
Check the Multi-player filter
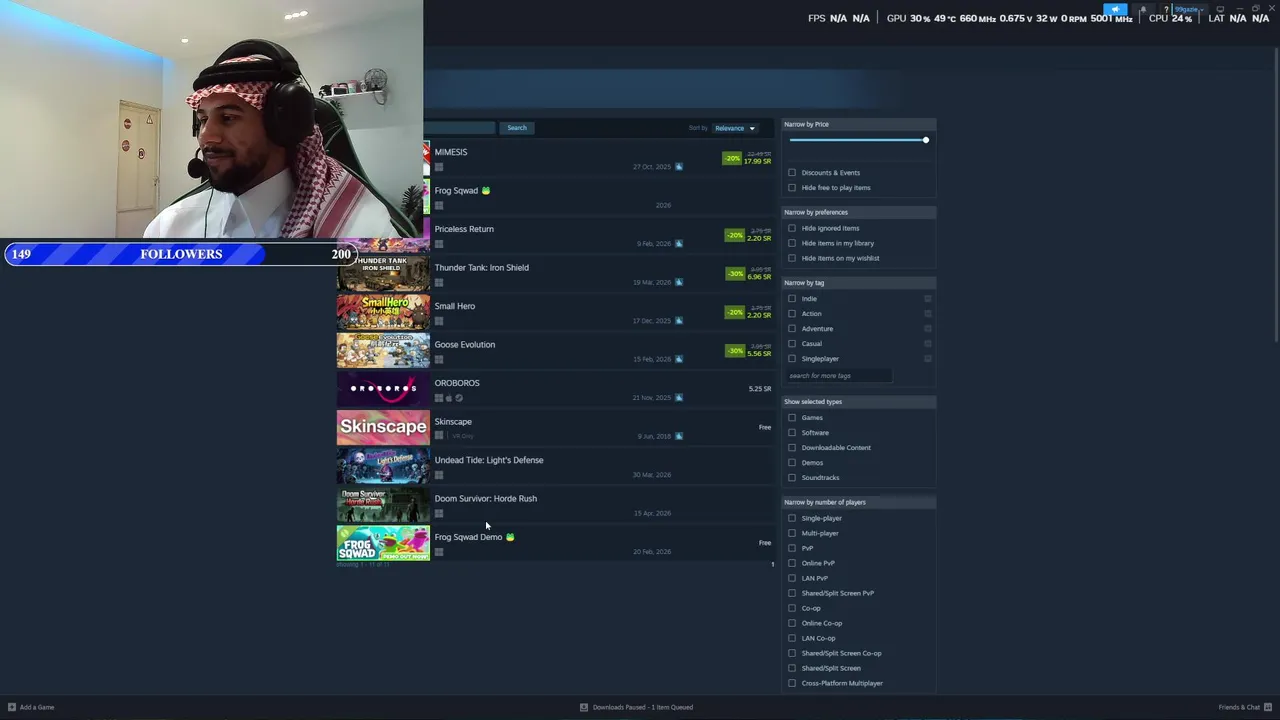pyautogui.click(x=792, y=533)
